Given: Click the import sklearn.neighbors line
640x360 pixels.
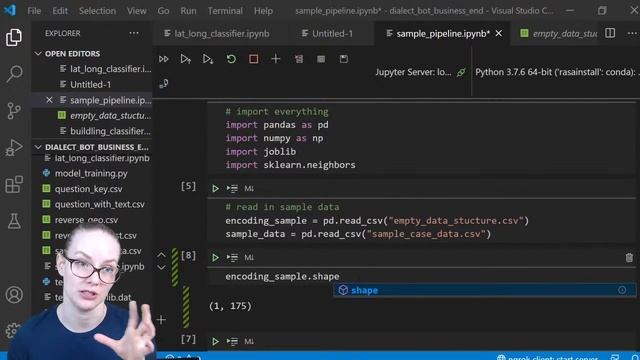Looking at the screenshot, I should pos(290,165).
